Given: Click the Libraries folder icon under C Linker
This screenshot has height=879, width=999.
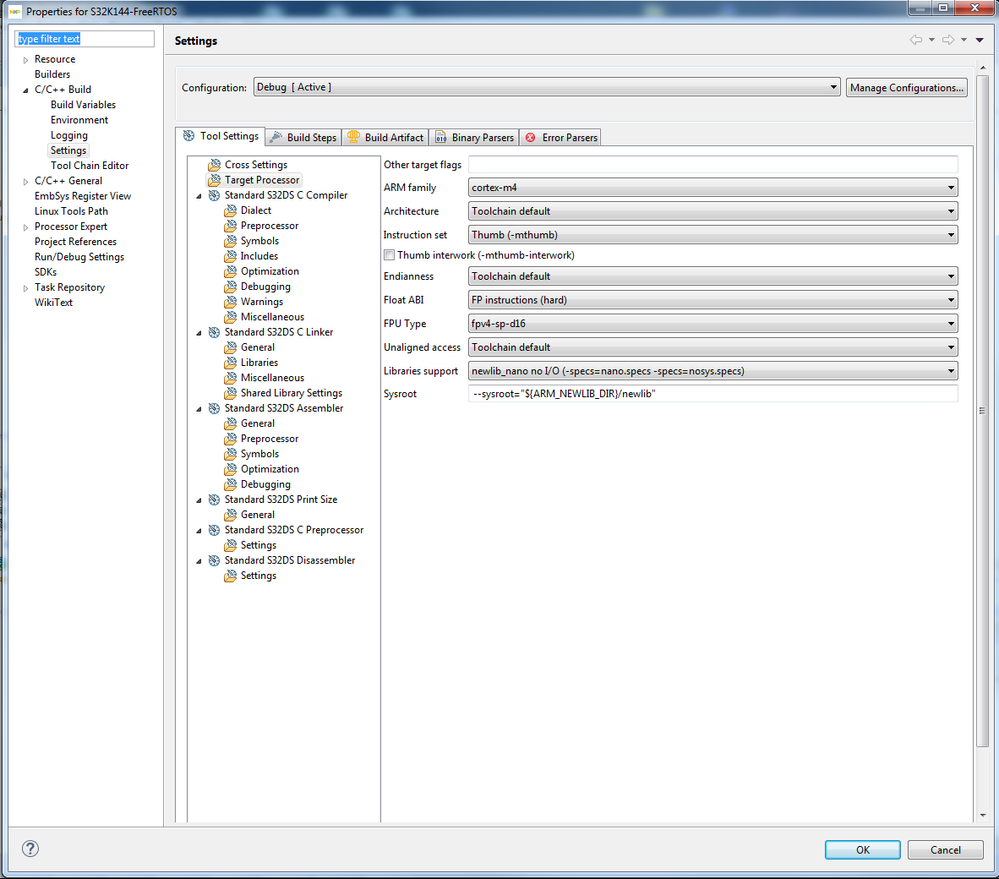Looking at the screenshot, I should (x=230, y=363).
